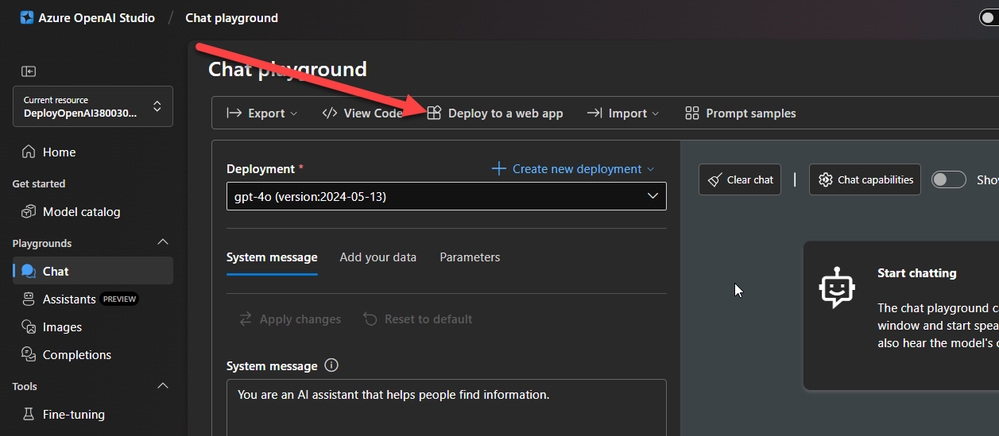Screen dimensions: 999x436
Task: Click the broom icon on Clear chat
Action: pyautogui.click(x=715, y=180)
